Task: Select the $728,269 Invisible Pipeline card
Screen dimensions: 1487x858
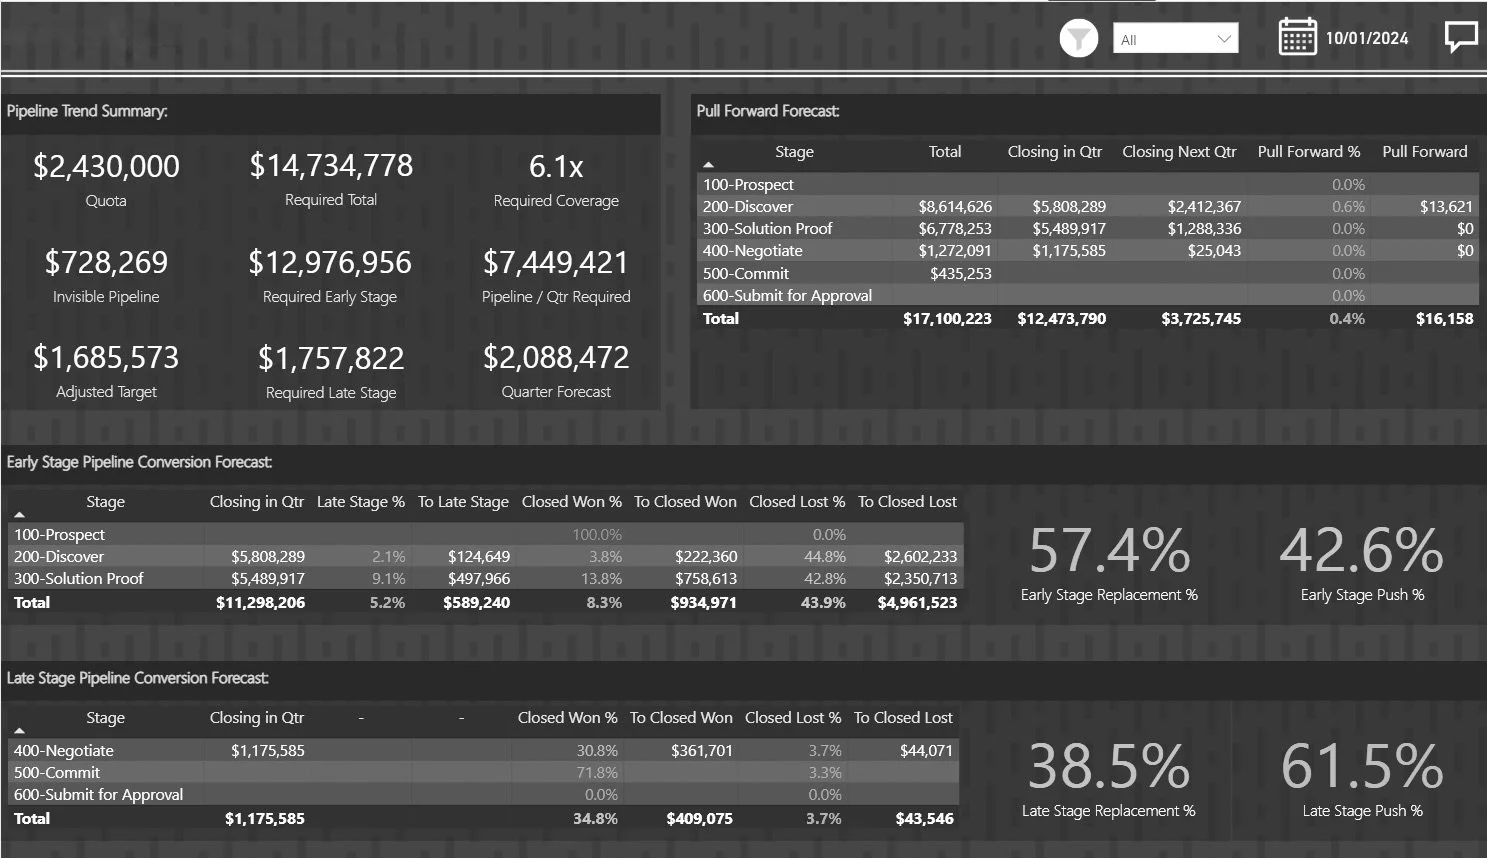Action: pyautogui.click(x=106, y=275)
